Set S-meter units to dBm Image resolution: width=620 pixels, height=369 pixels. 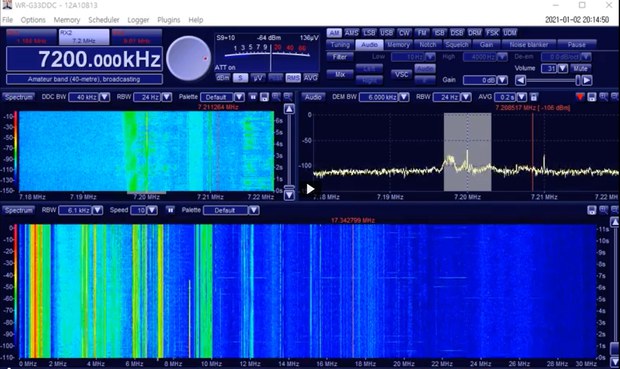point(223,78)
